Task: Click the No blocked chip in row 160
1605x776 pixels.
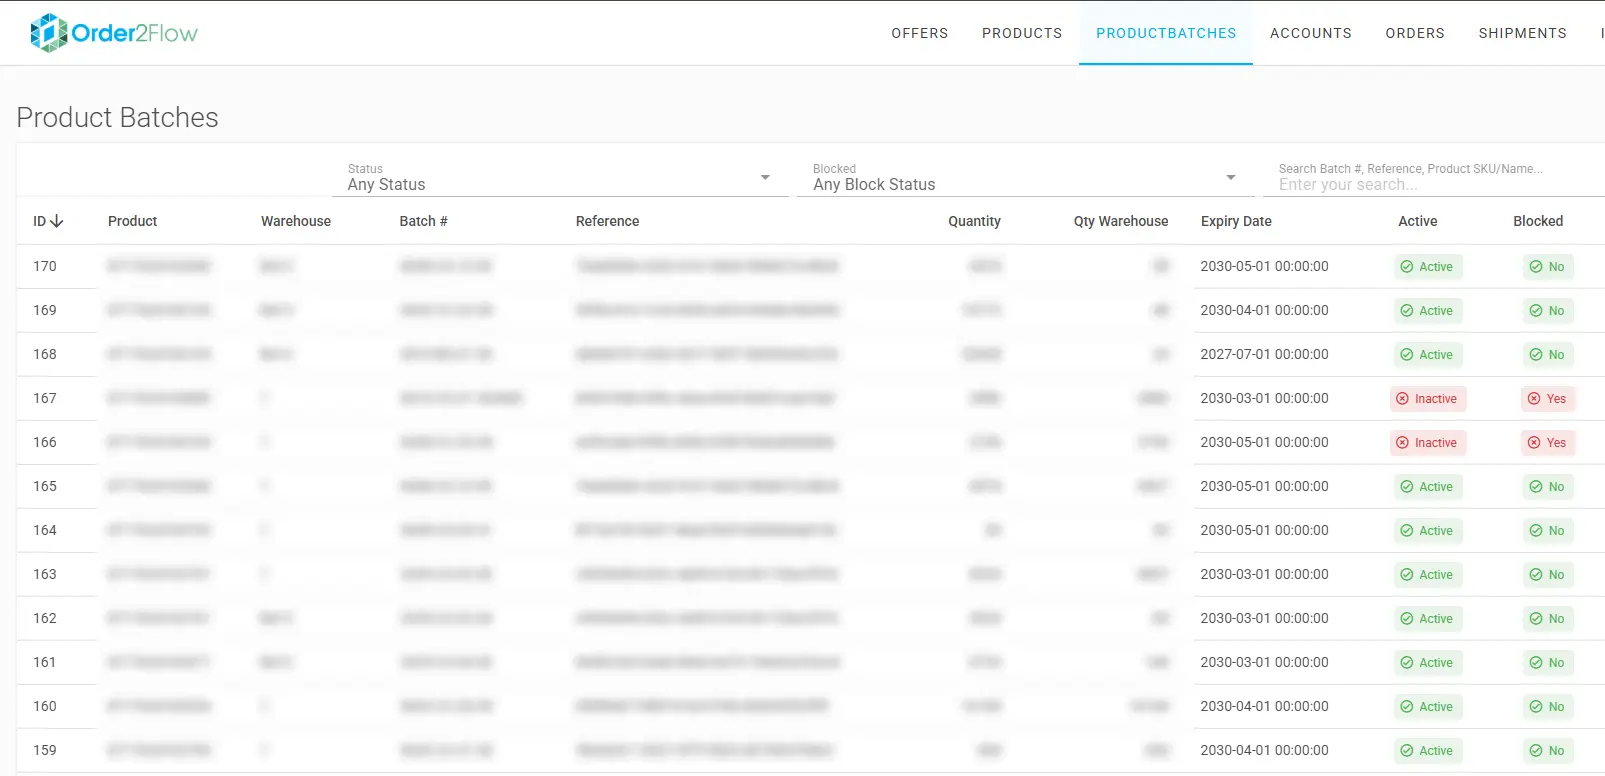Action: [1548, 707]
